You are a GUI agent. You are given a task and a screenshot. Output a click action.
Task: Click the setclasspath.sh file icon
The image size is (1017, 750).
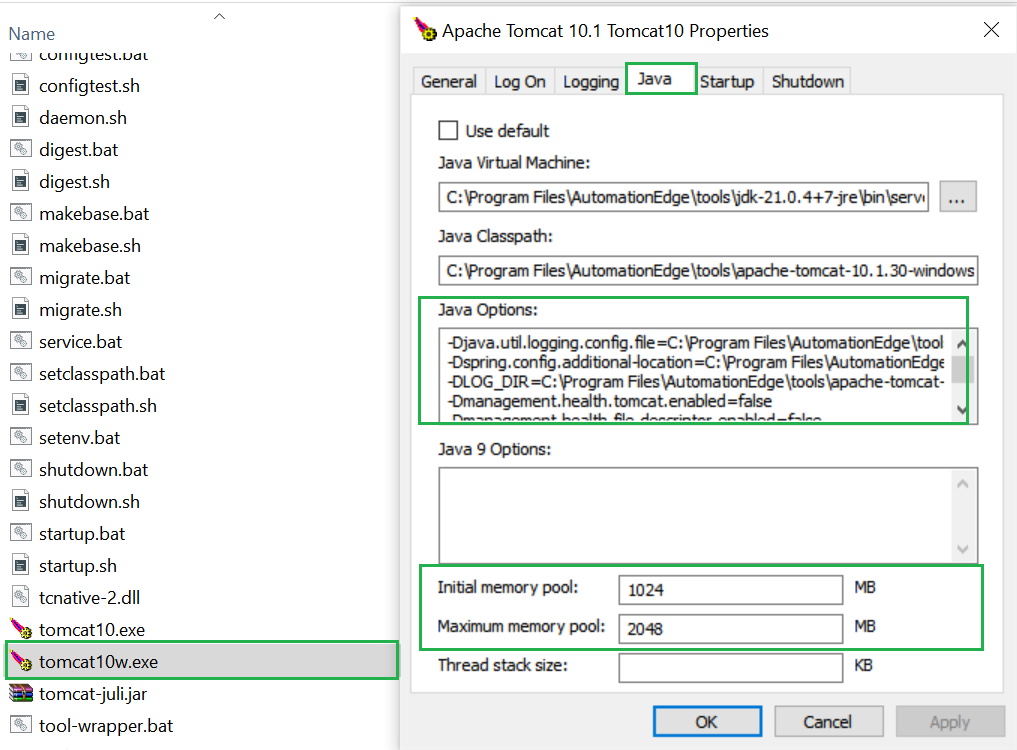tap(21, 405)
